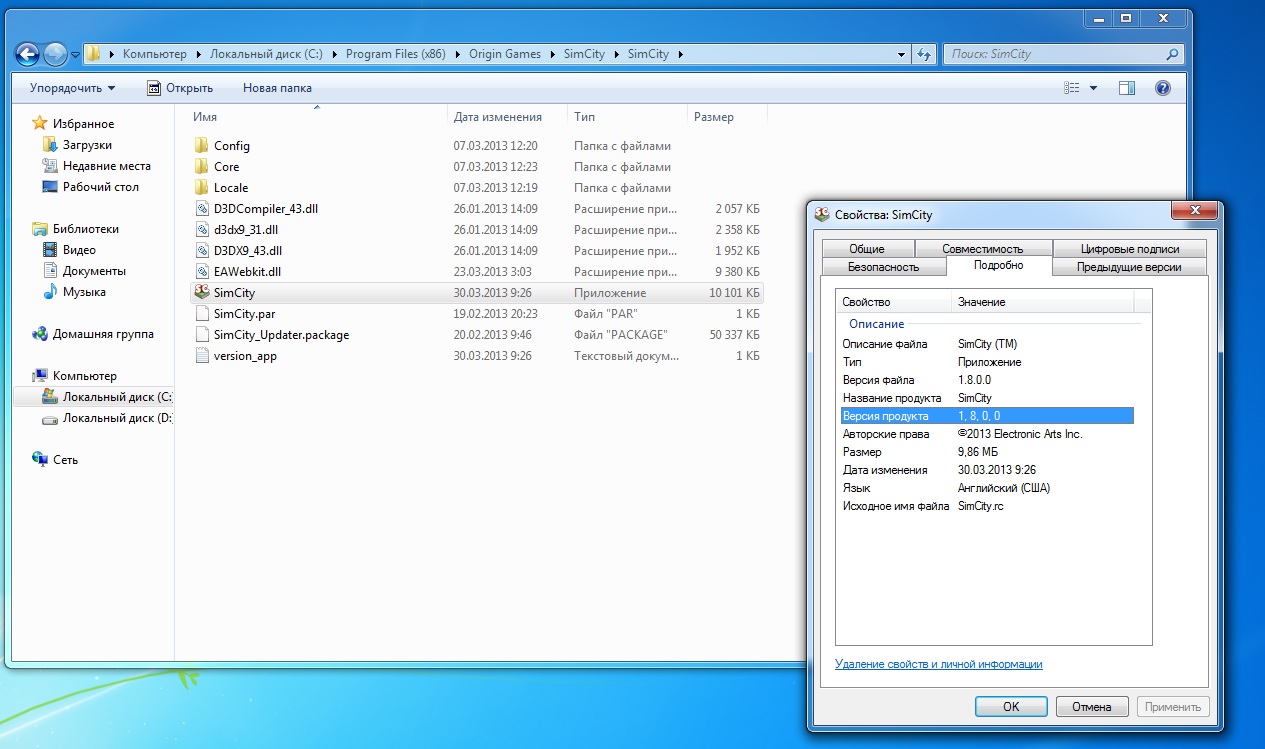
Task: Select the Авторские права property row
Action: (x=985, y=434)
